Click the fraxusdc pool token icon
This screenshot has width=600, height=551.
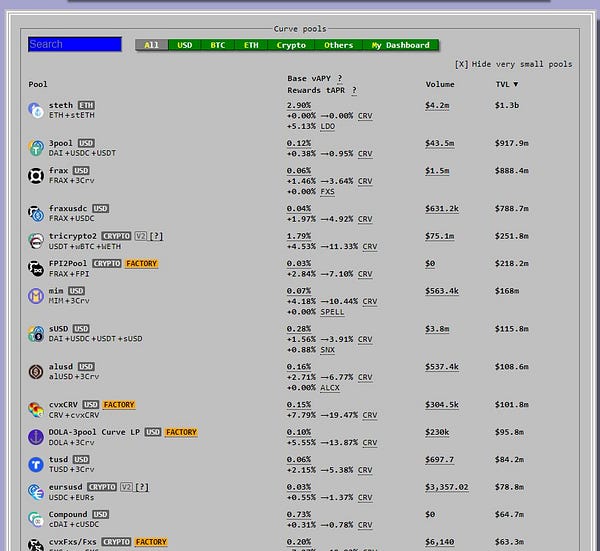pyautogui.click(x=36, y=214)
